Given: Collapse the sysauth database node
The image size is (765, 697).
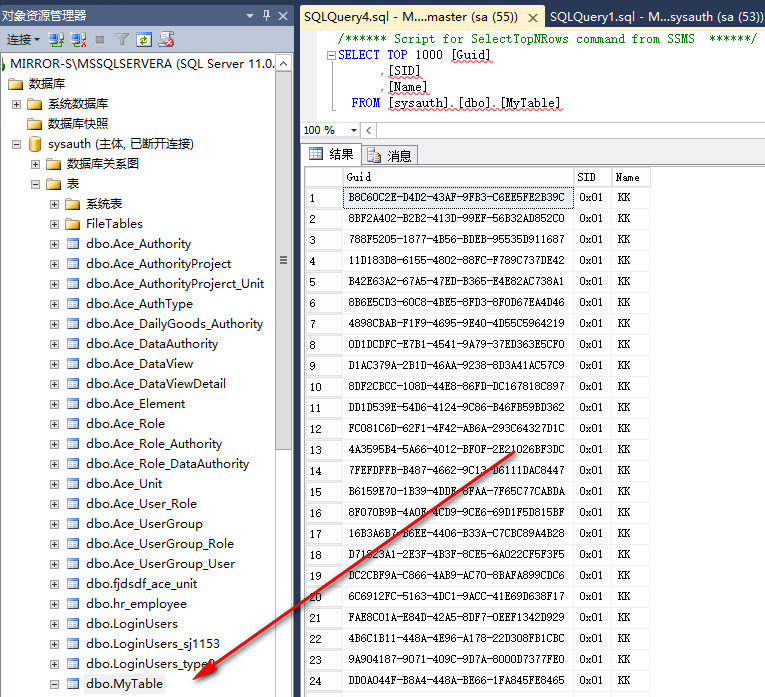Looking at the screenshot, I should (x=17, y=144).
